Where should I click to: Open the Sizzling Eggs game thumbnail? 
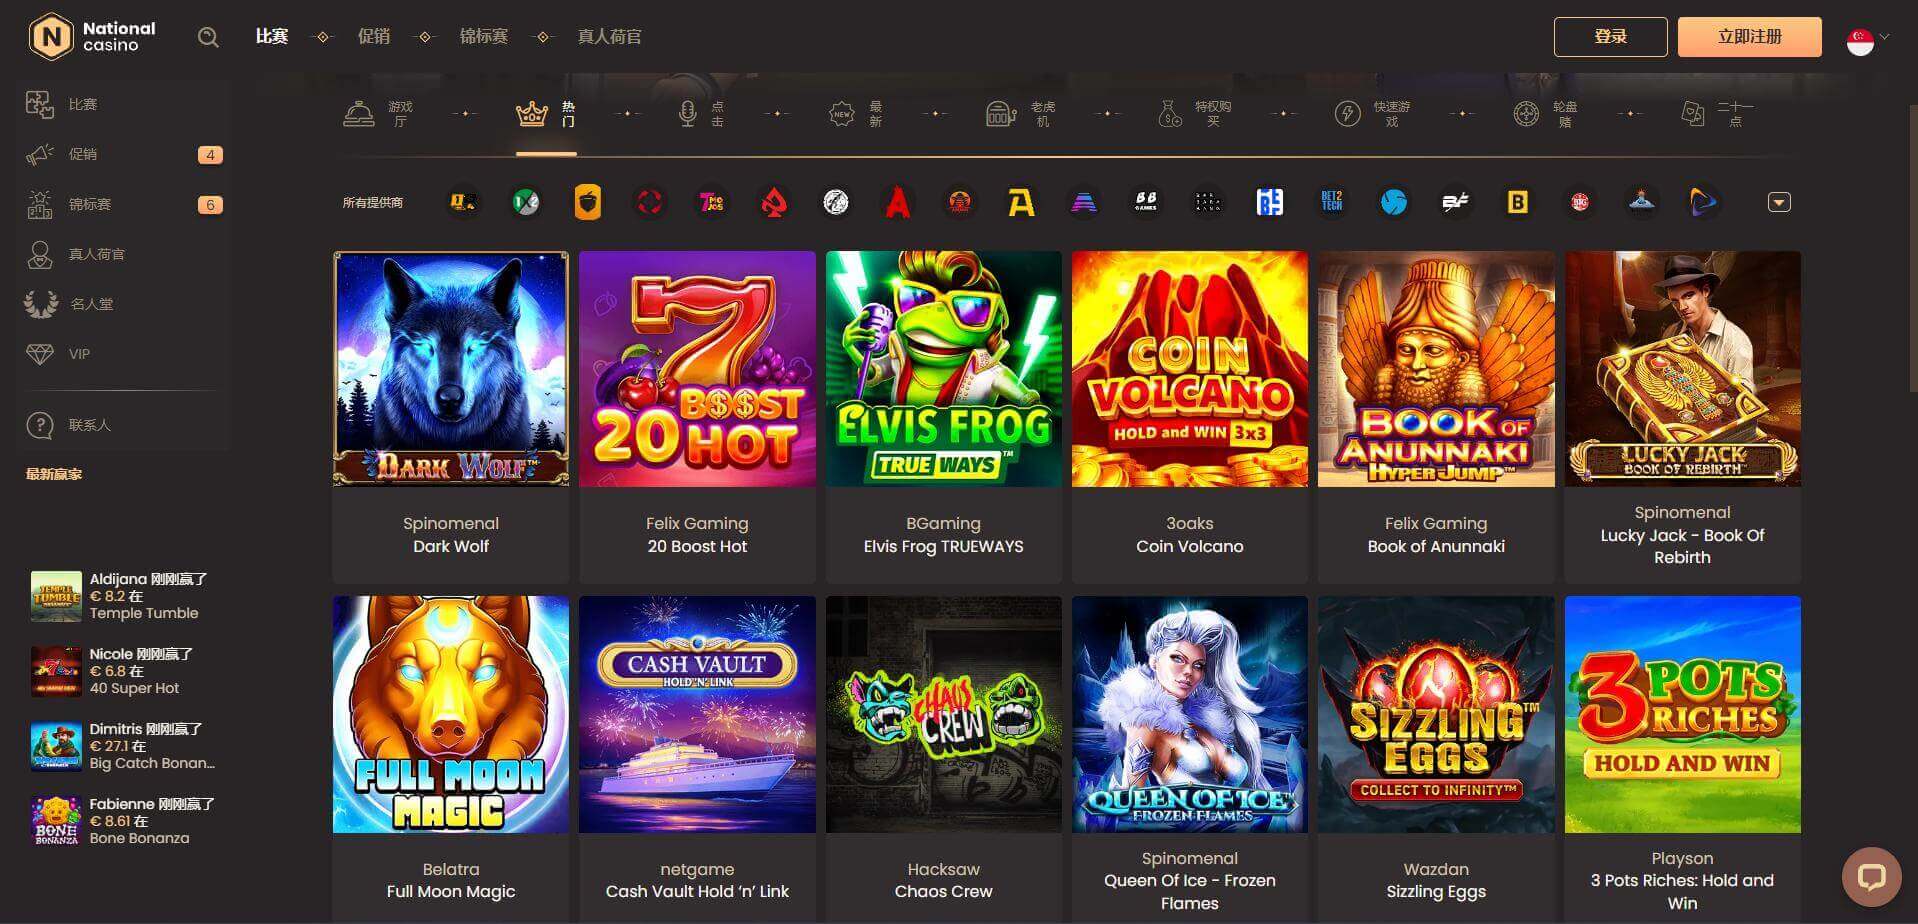tap(1436, 715)
